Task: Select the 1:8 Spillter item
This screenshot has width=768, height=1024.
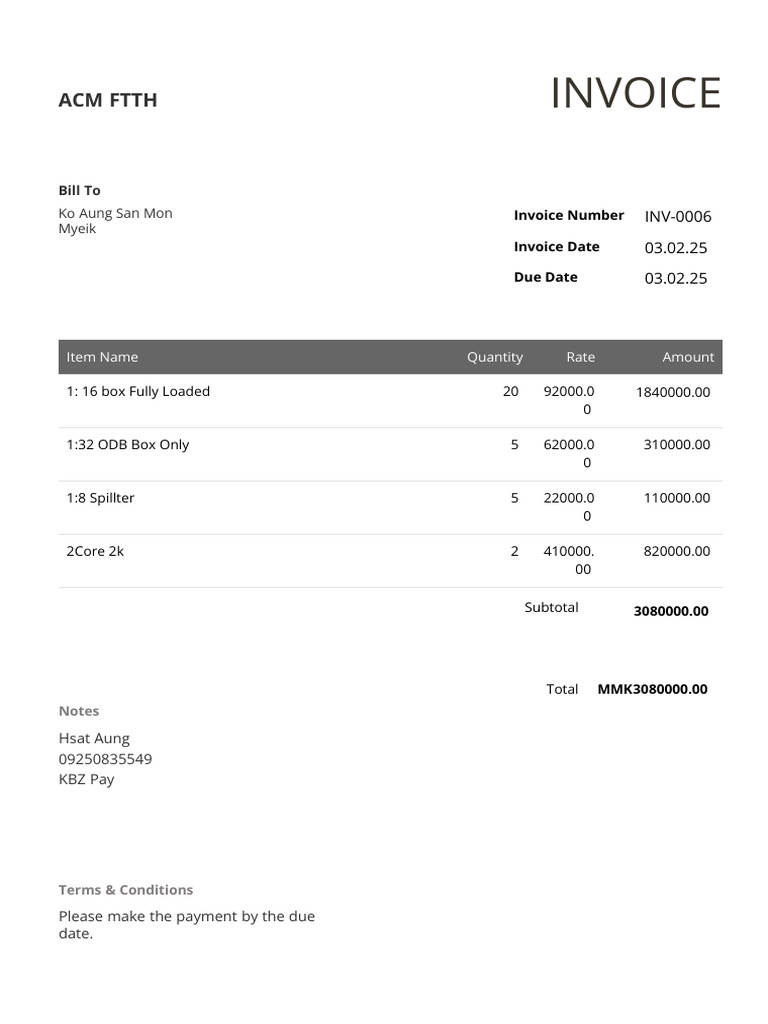Action: (x=100, y=498)
